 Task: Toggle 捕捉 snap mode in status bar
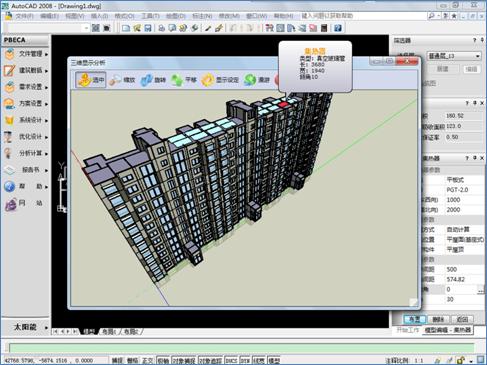[x=117, y=360]
